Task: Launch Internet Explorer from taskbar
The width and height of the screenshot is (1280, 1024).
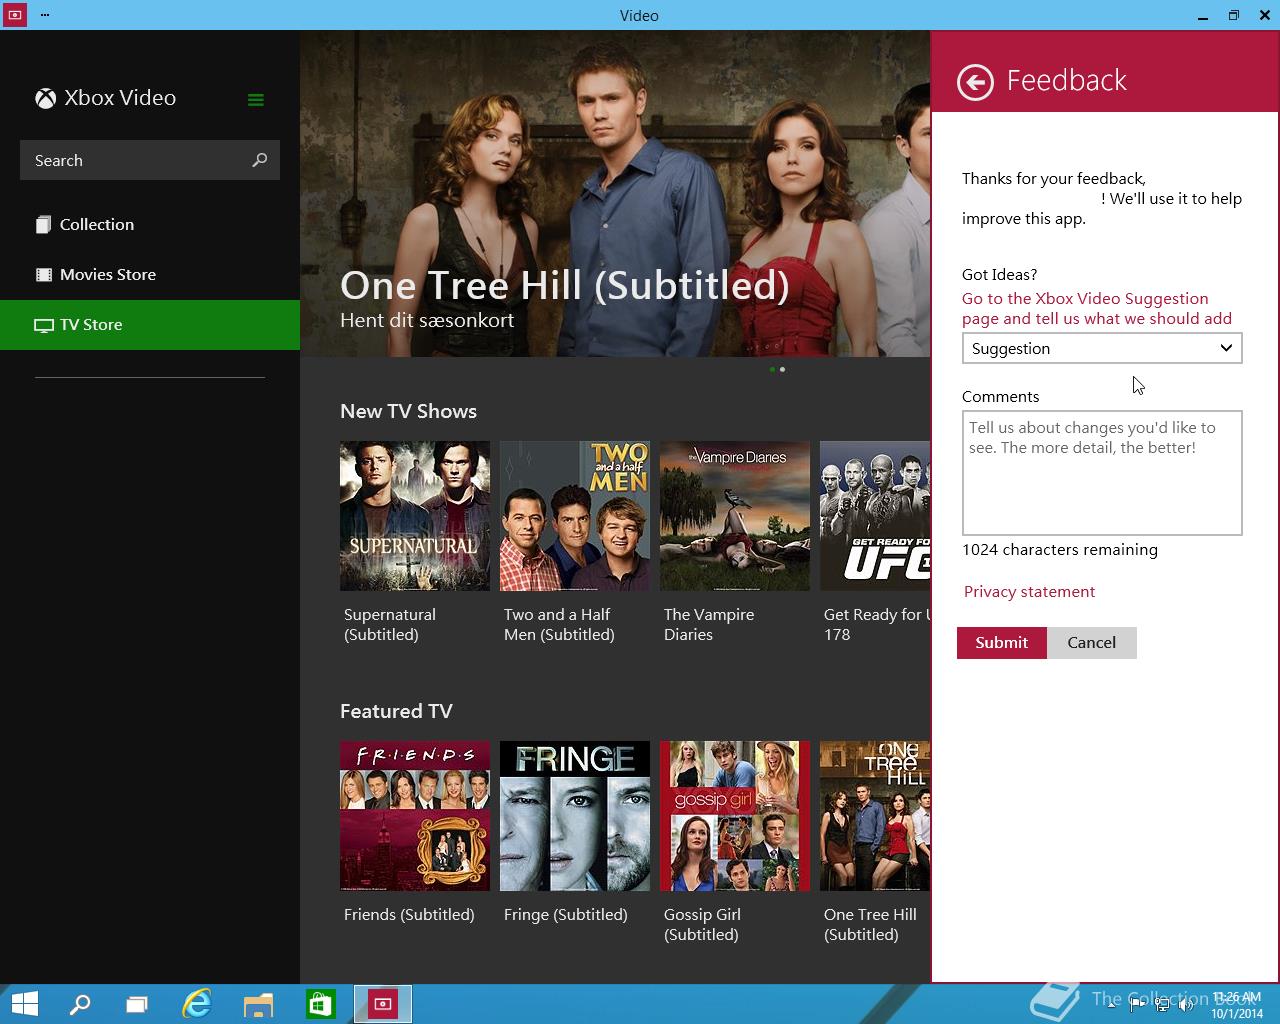Action: click(x=197, y=1004)
